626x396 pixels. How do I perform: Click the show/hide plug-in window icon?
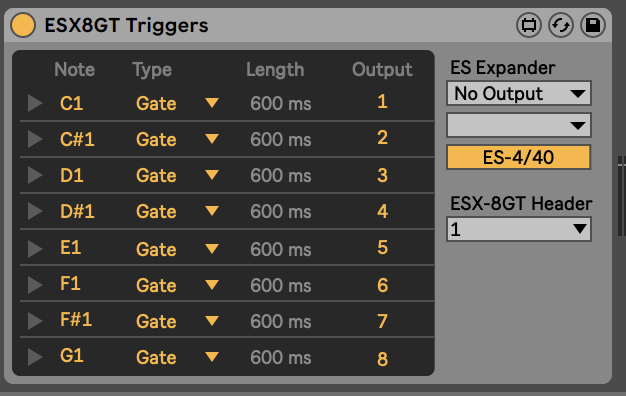pos(529,26)
